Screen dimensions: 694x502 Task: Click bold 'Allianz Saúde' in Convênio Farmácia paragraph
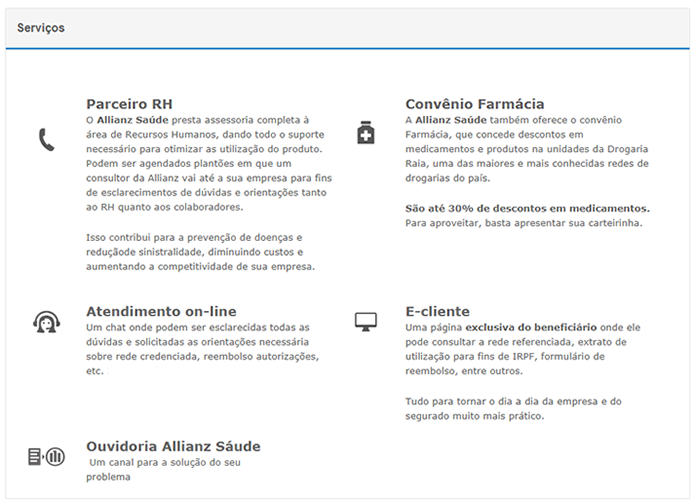pos(451,120)
